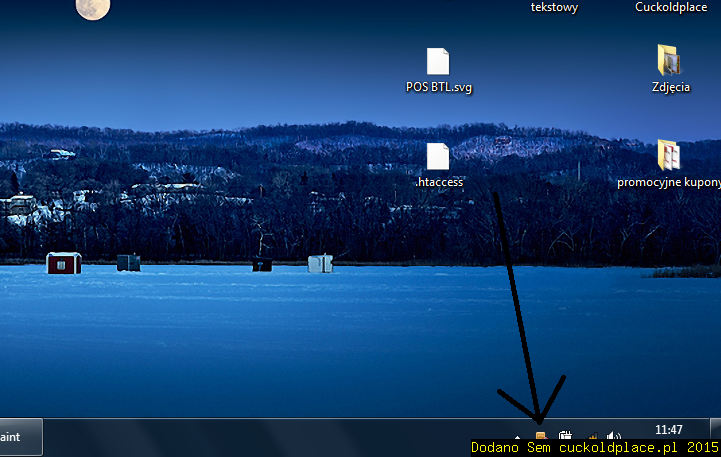Click the 'tekstowy' desktop item label
The height and width of the screenshot is (457, 721).
[554, 7]
